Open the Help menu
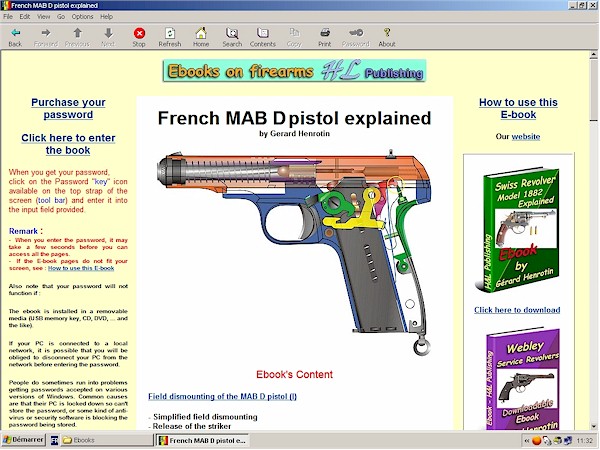 [x=106, y=16]
